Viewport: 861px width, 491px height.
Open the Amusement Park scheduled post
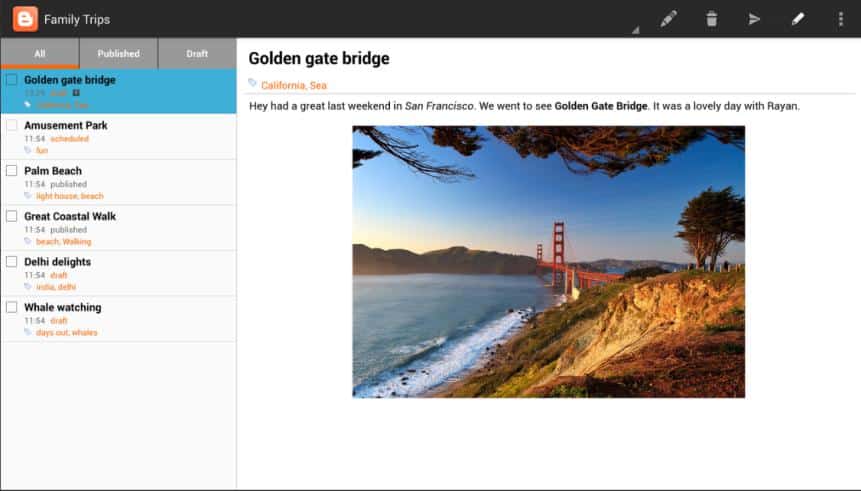(66, 126)
